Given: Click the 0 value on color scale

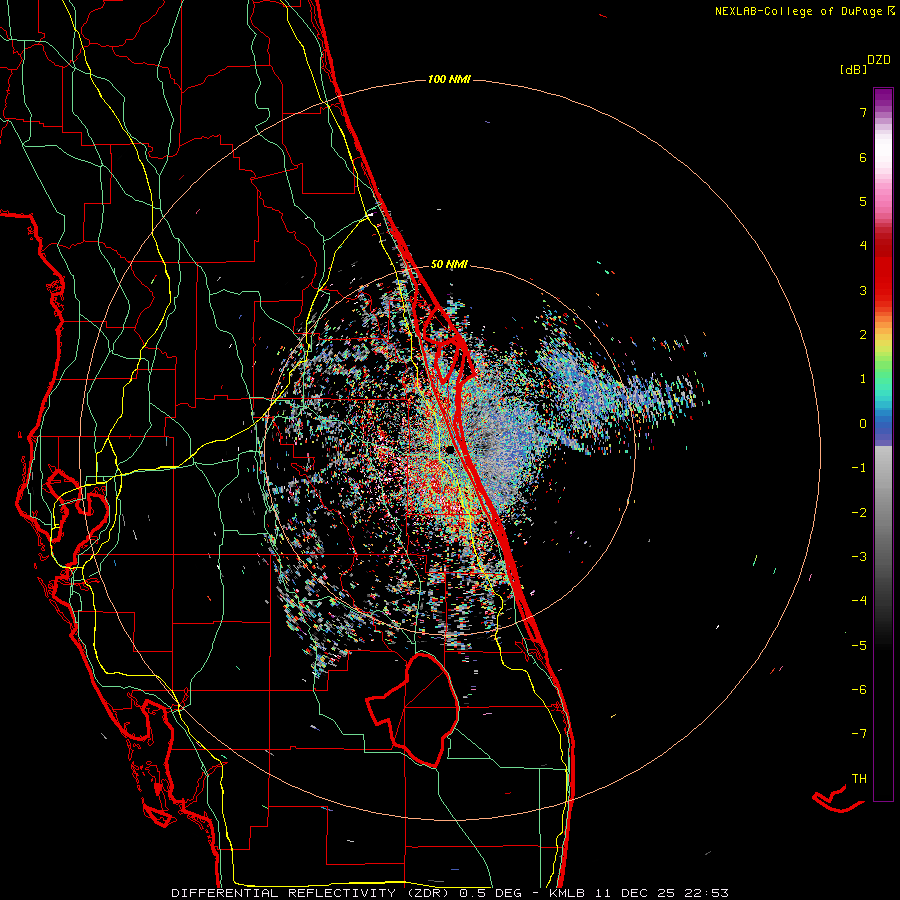Looking at the screenshot, I should click(863, 424).
